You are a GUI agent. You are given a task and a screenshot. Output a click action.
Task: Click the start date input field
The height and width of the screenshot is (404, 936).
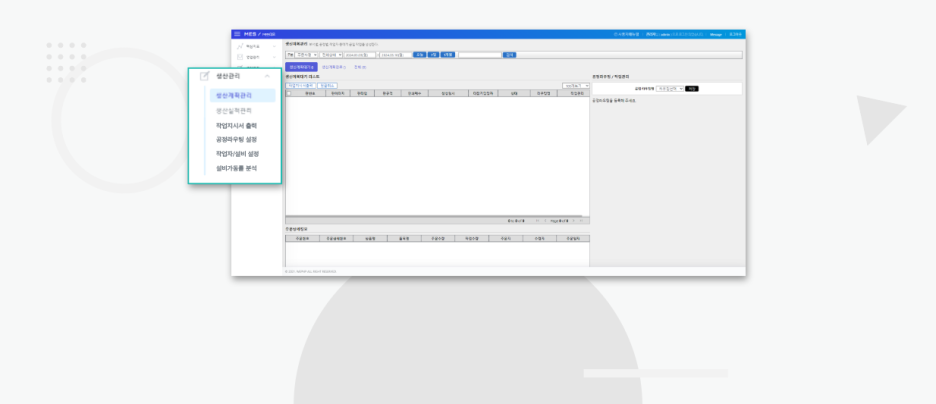coord(360,55)
